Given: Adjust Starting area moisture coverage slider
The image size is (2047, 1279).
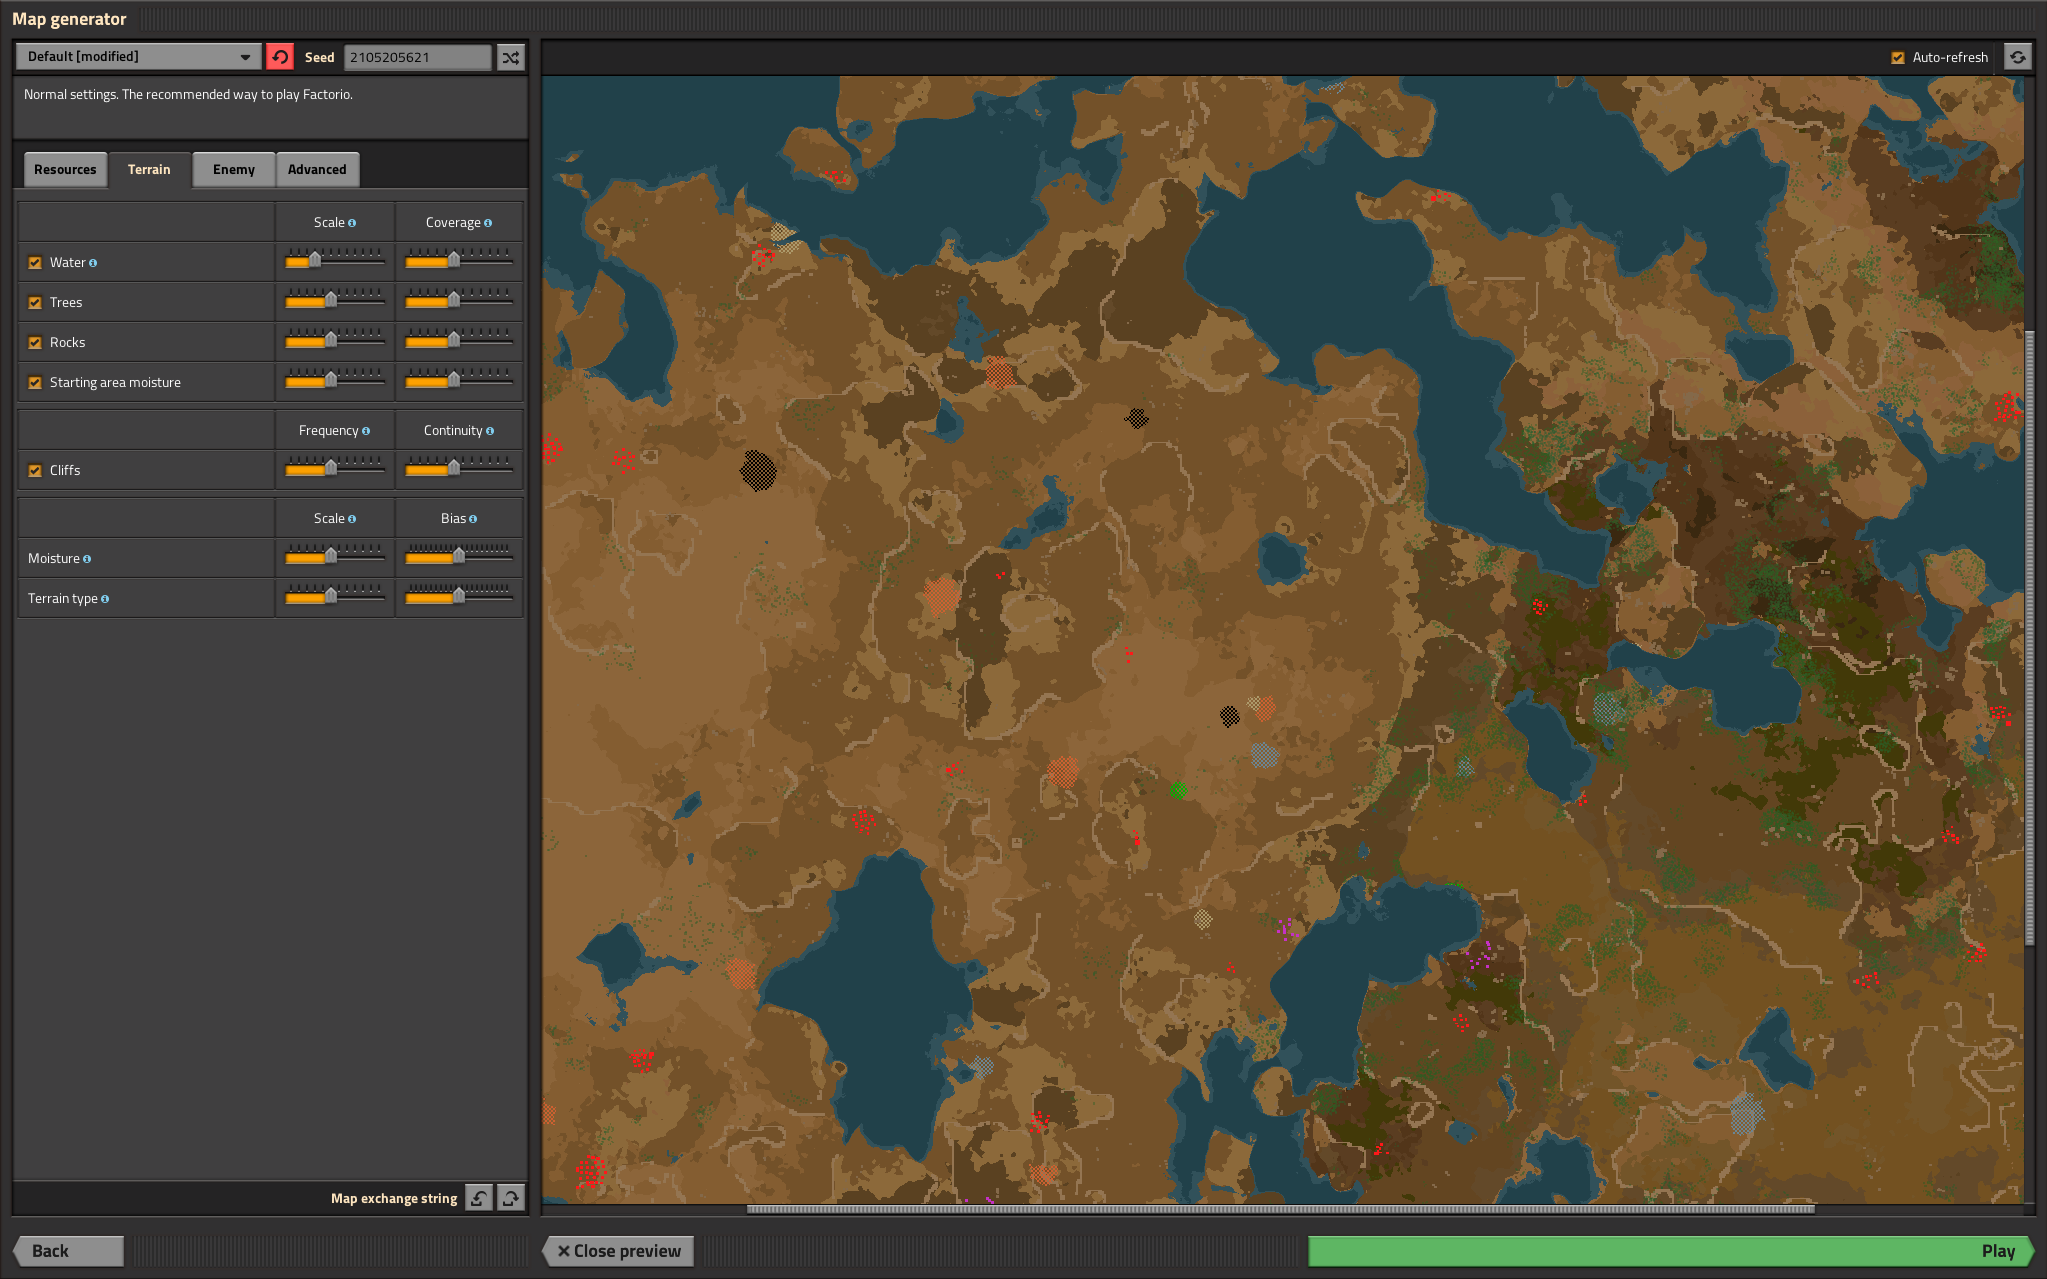Looking at the screenshot, I should [459, 380].
